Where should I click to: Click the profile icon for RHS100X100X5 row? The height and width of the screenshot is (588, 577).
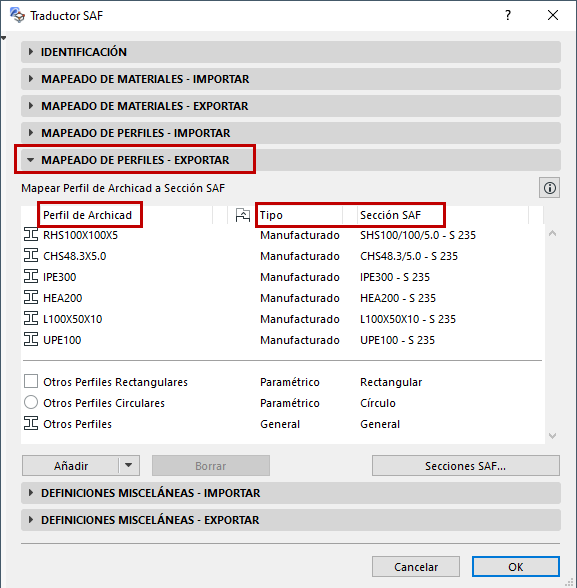(x=31, y=235)
